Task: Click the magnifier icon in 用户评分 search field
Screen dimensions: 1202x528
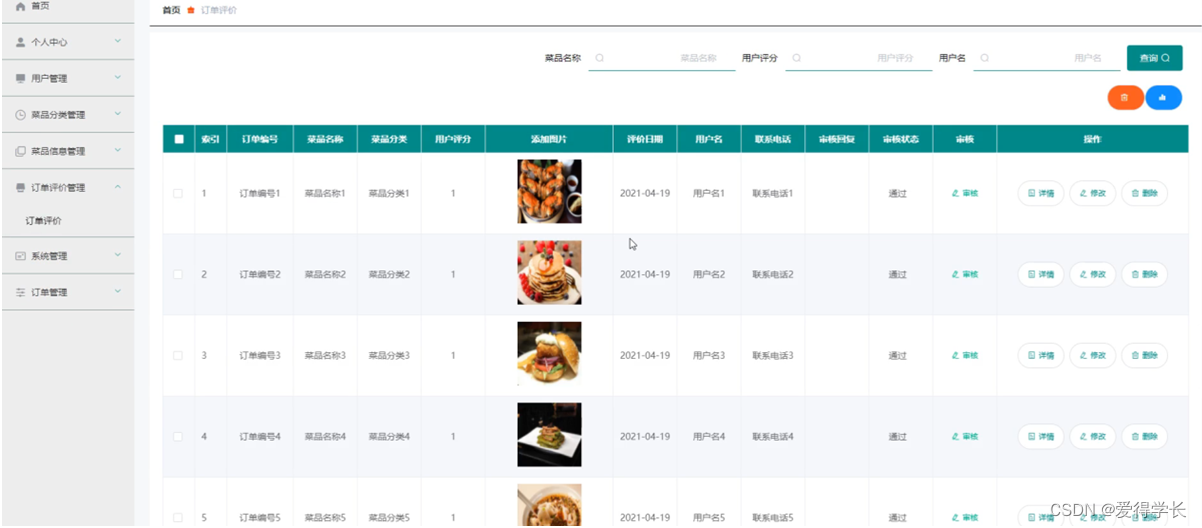Action: 796,58
